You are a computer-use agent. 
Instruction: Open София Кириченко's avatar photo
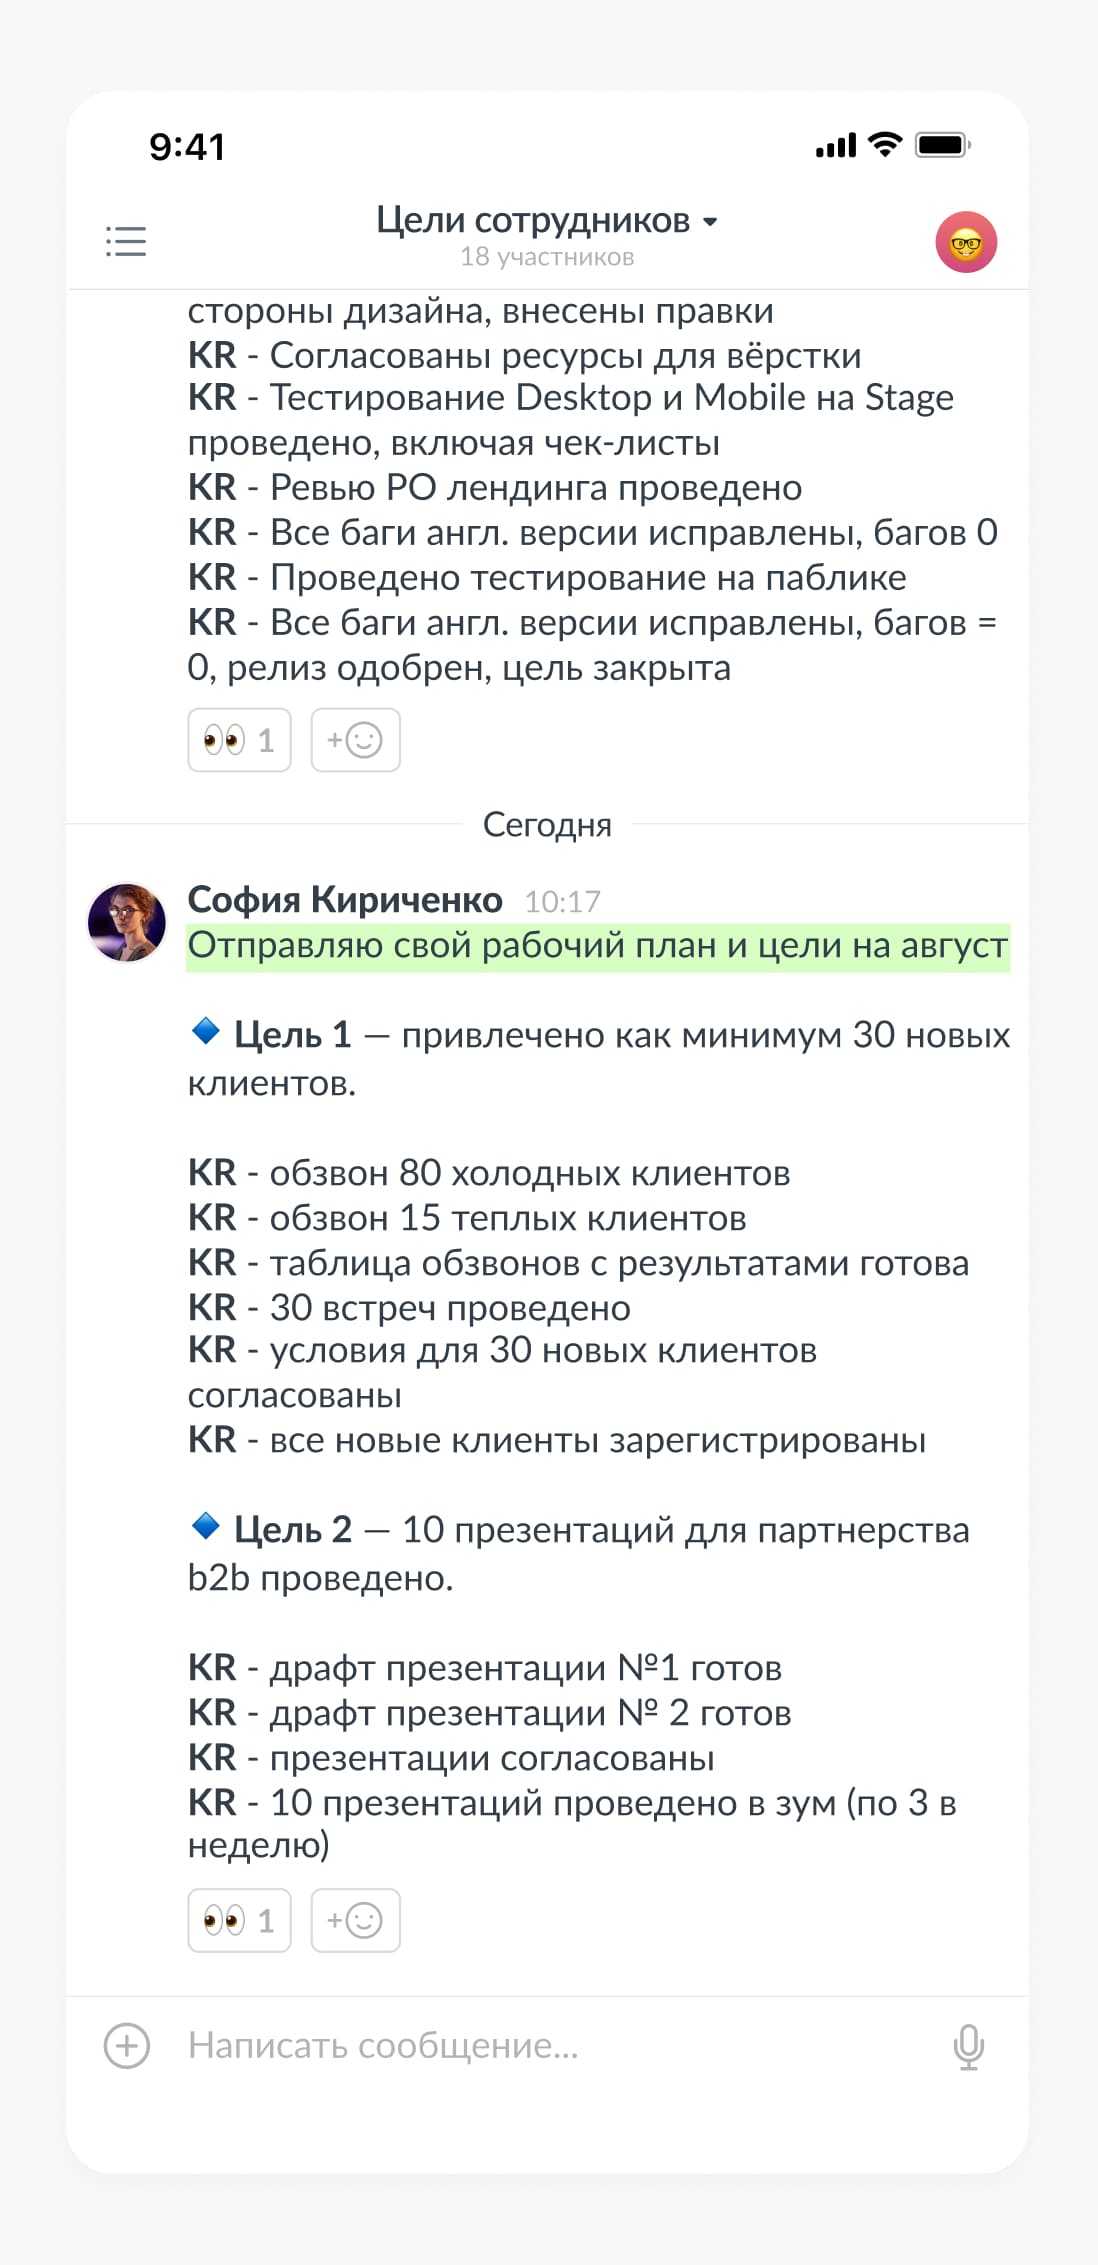[127, 921]
